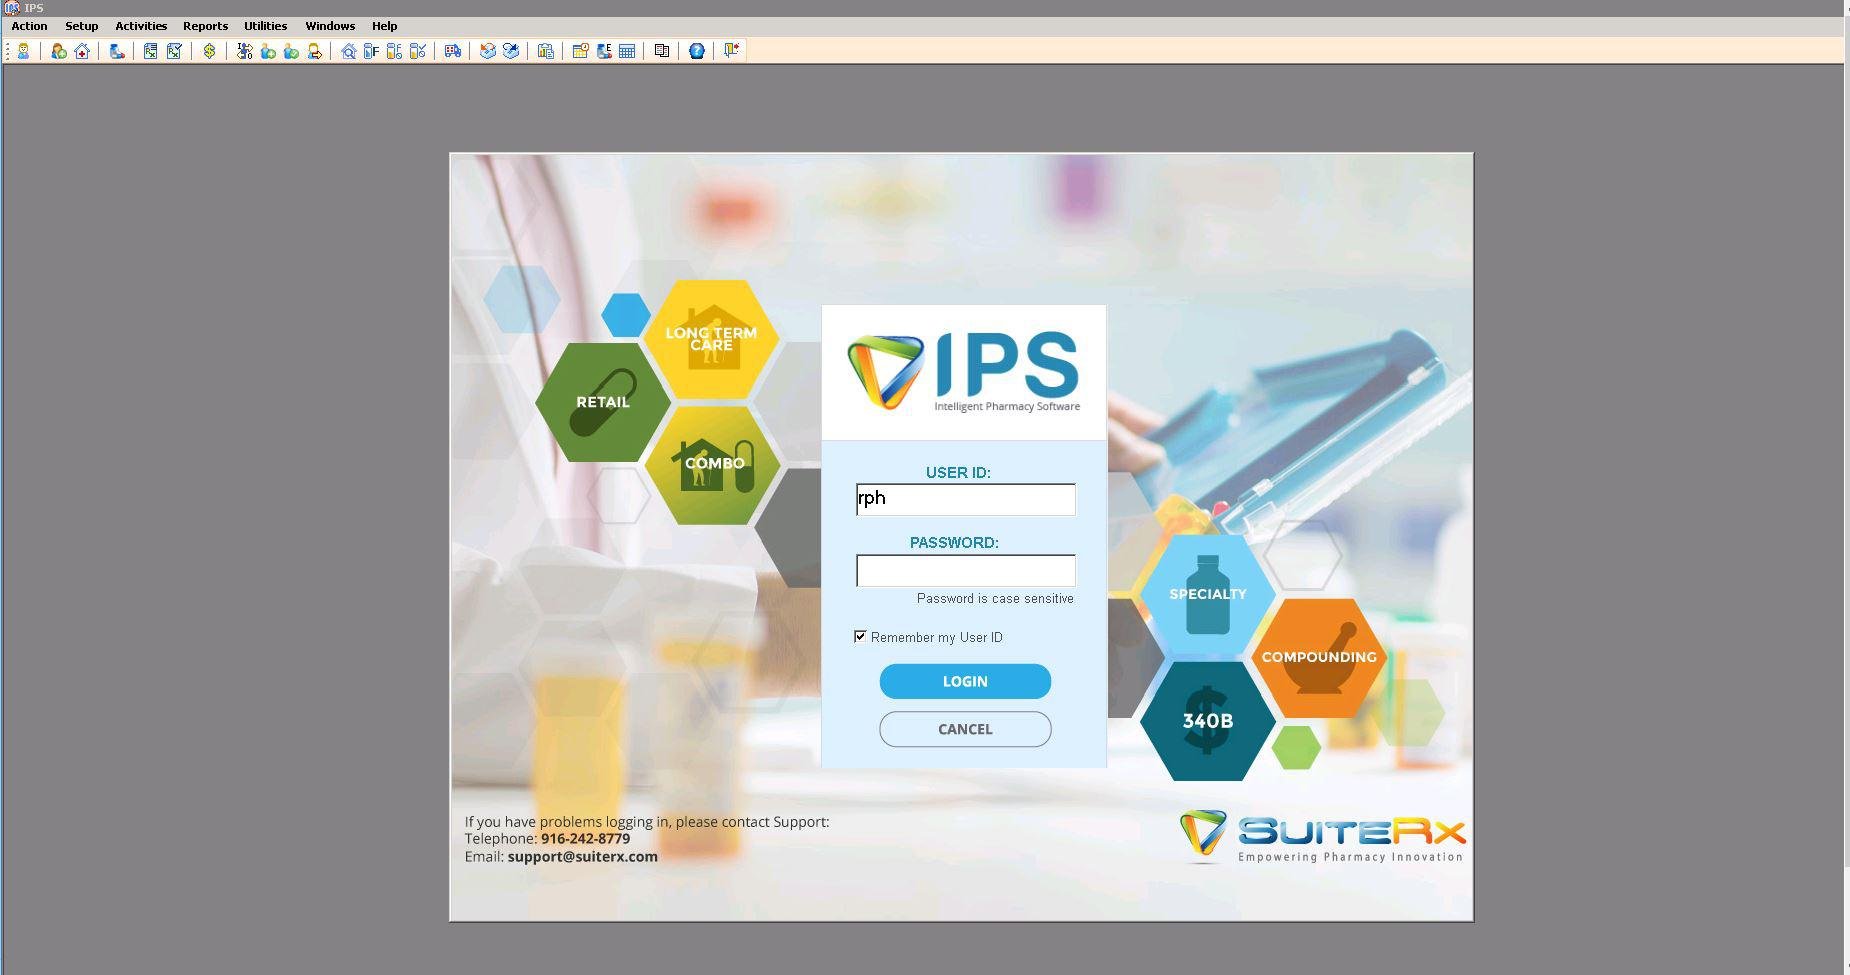Click the vial with F and clock icon
Image resolution: width=1850 pixels, height=975 pixels.
(x=394, y=51)
